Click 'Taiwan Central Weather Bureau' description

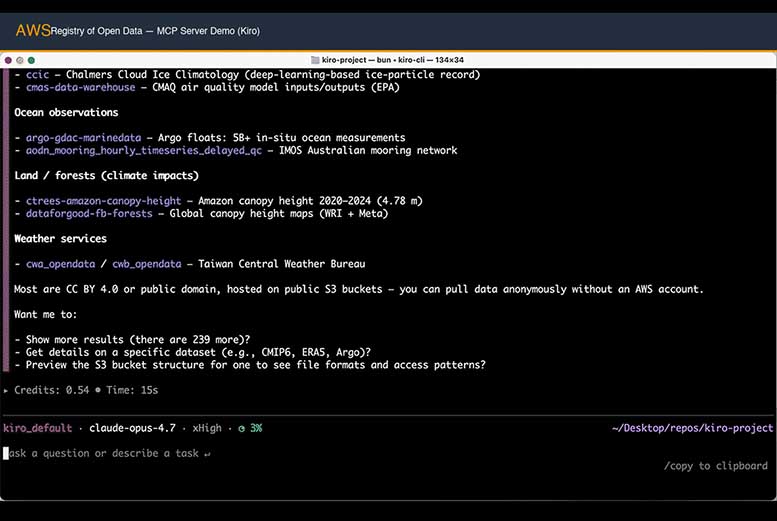pos(282,264)
